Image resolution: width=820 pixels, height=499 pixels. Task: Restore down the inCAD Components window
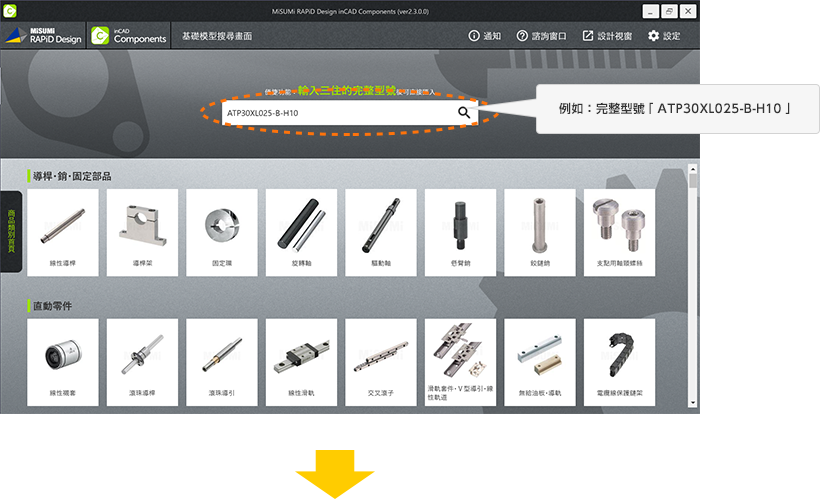coord(669,11)
